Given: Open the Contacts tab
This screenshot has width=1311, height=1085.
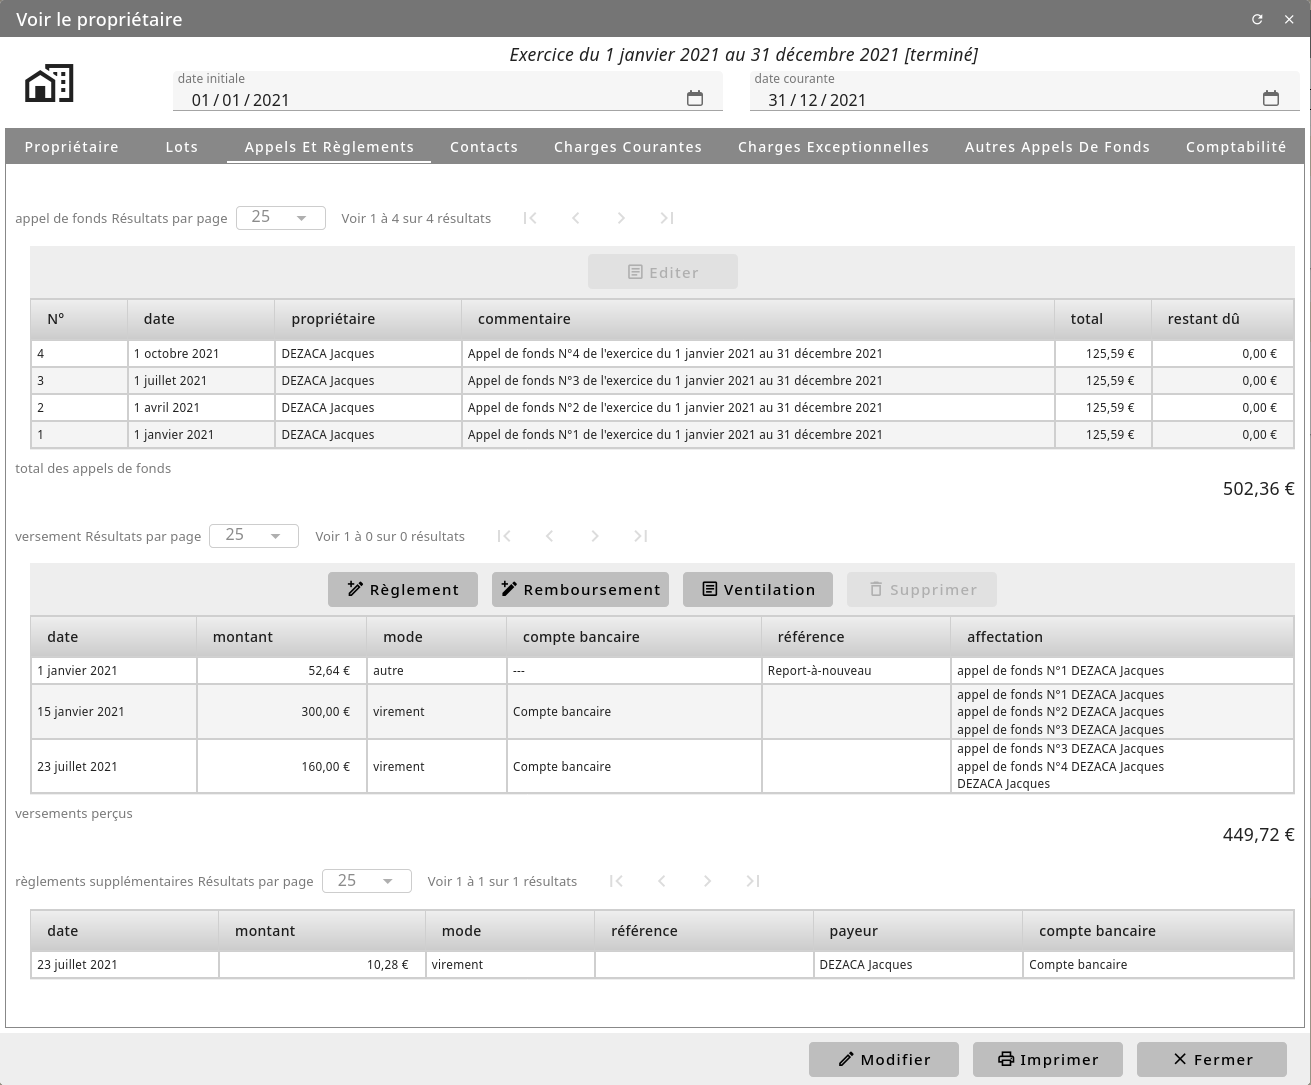Looking at the screenshot, I should [x=484, y=147].
